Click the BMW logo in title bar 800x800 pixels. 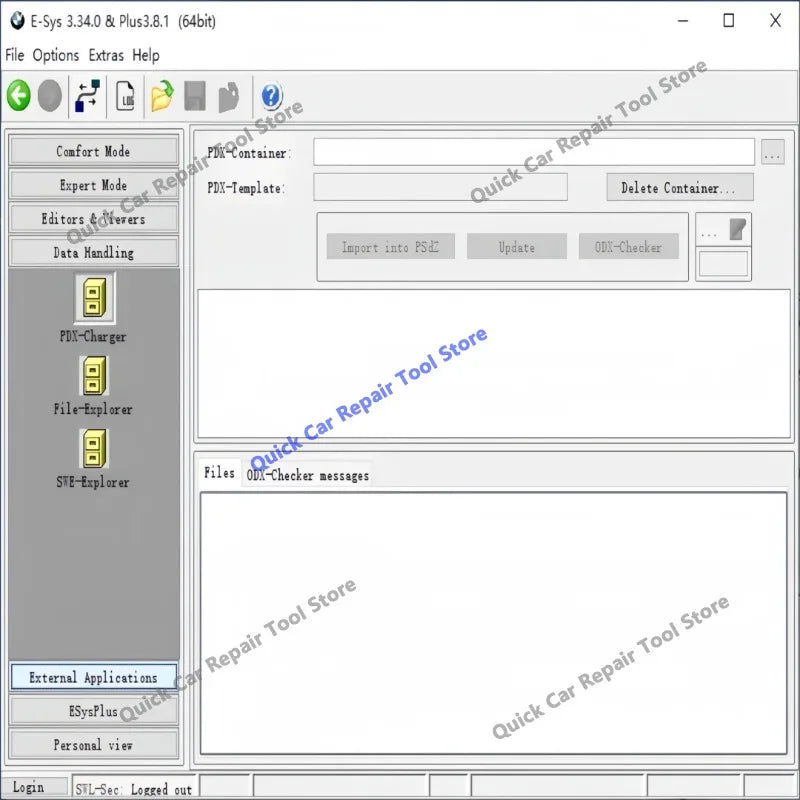point(17,21)
